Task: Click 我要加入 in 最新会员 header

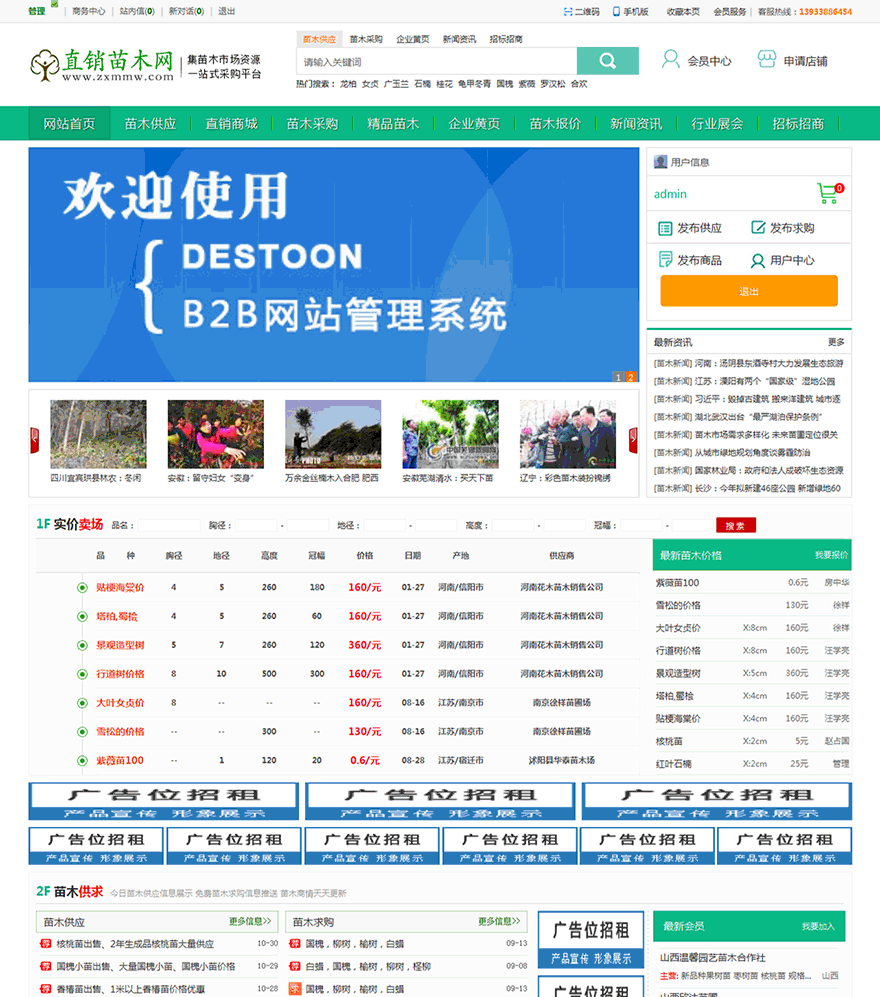Action: click(818, 926)
